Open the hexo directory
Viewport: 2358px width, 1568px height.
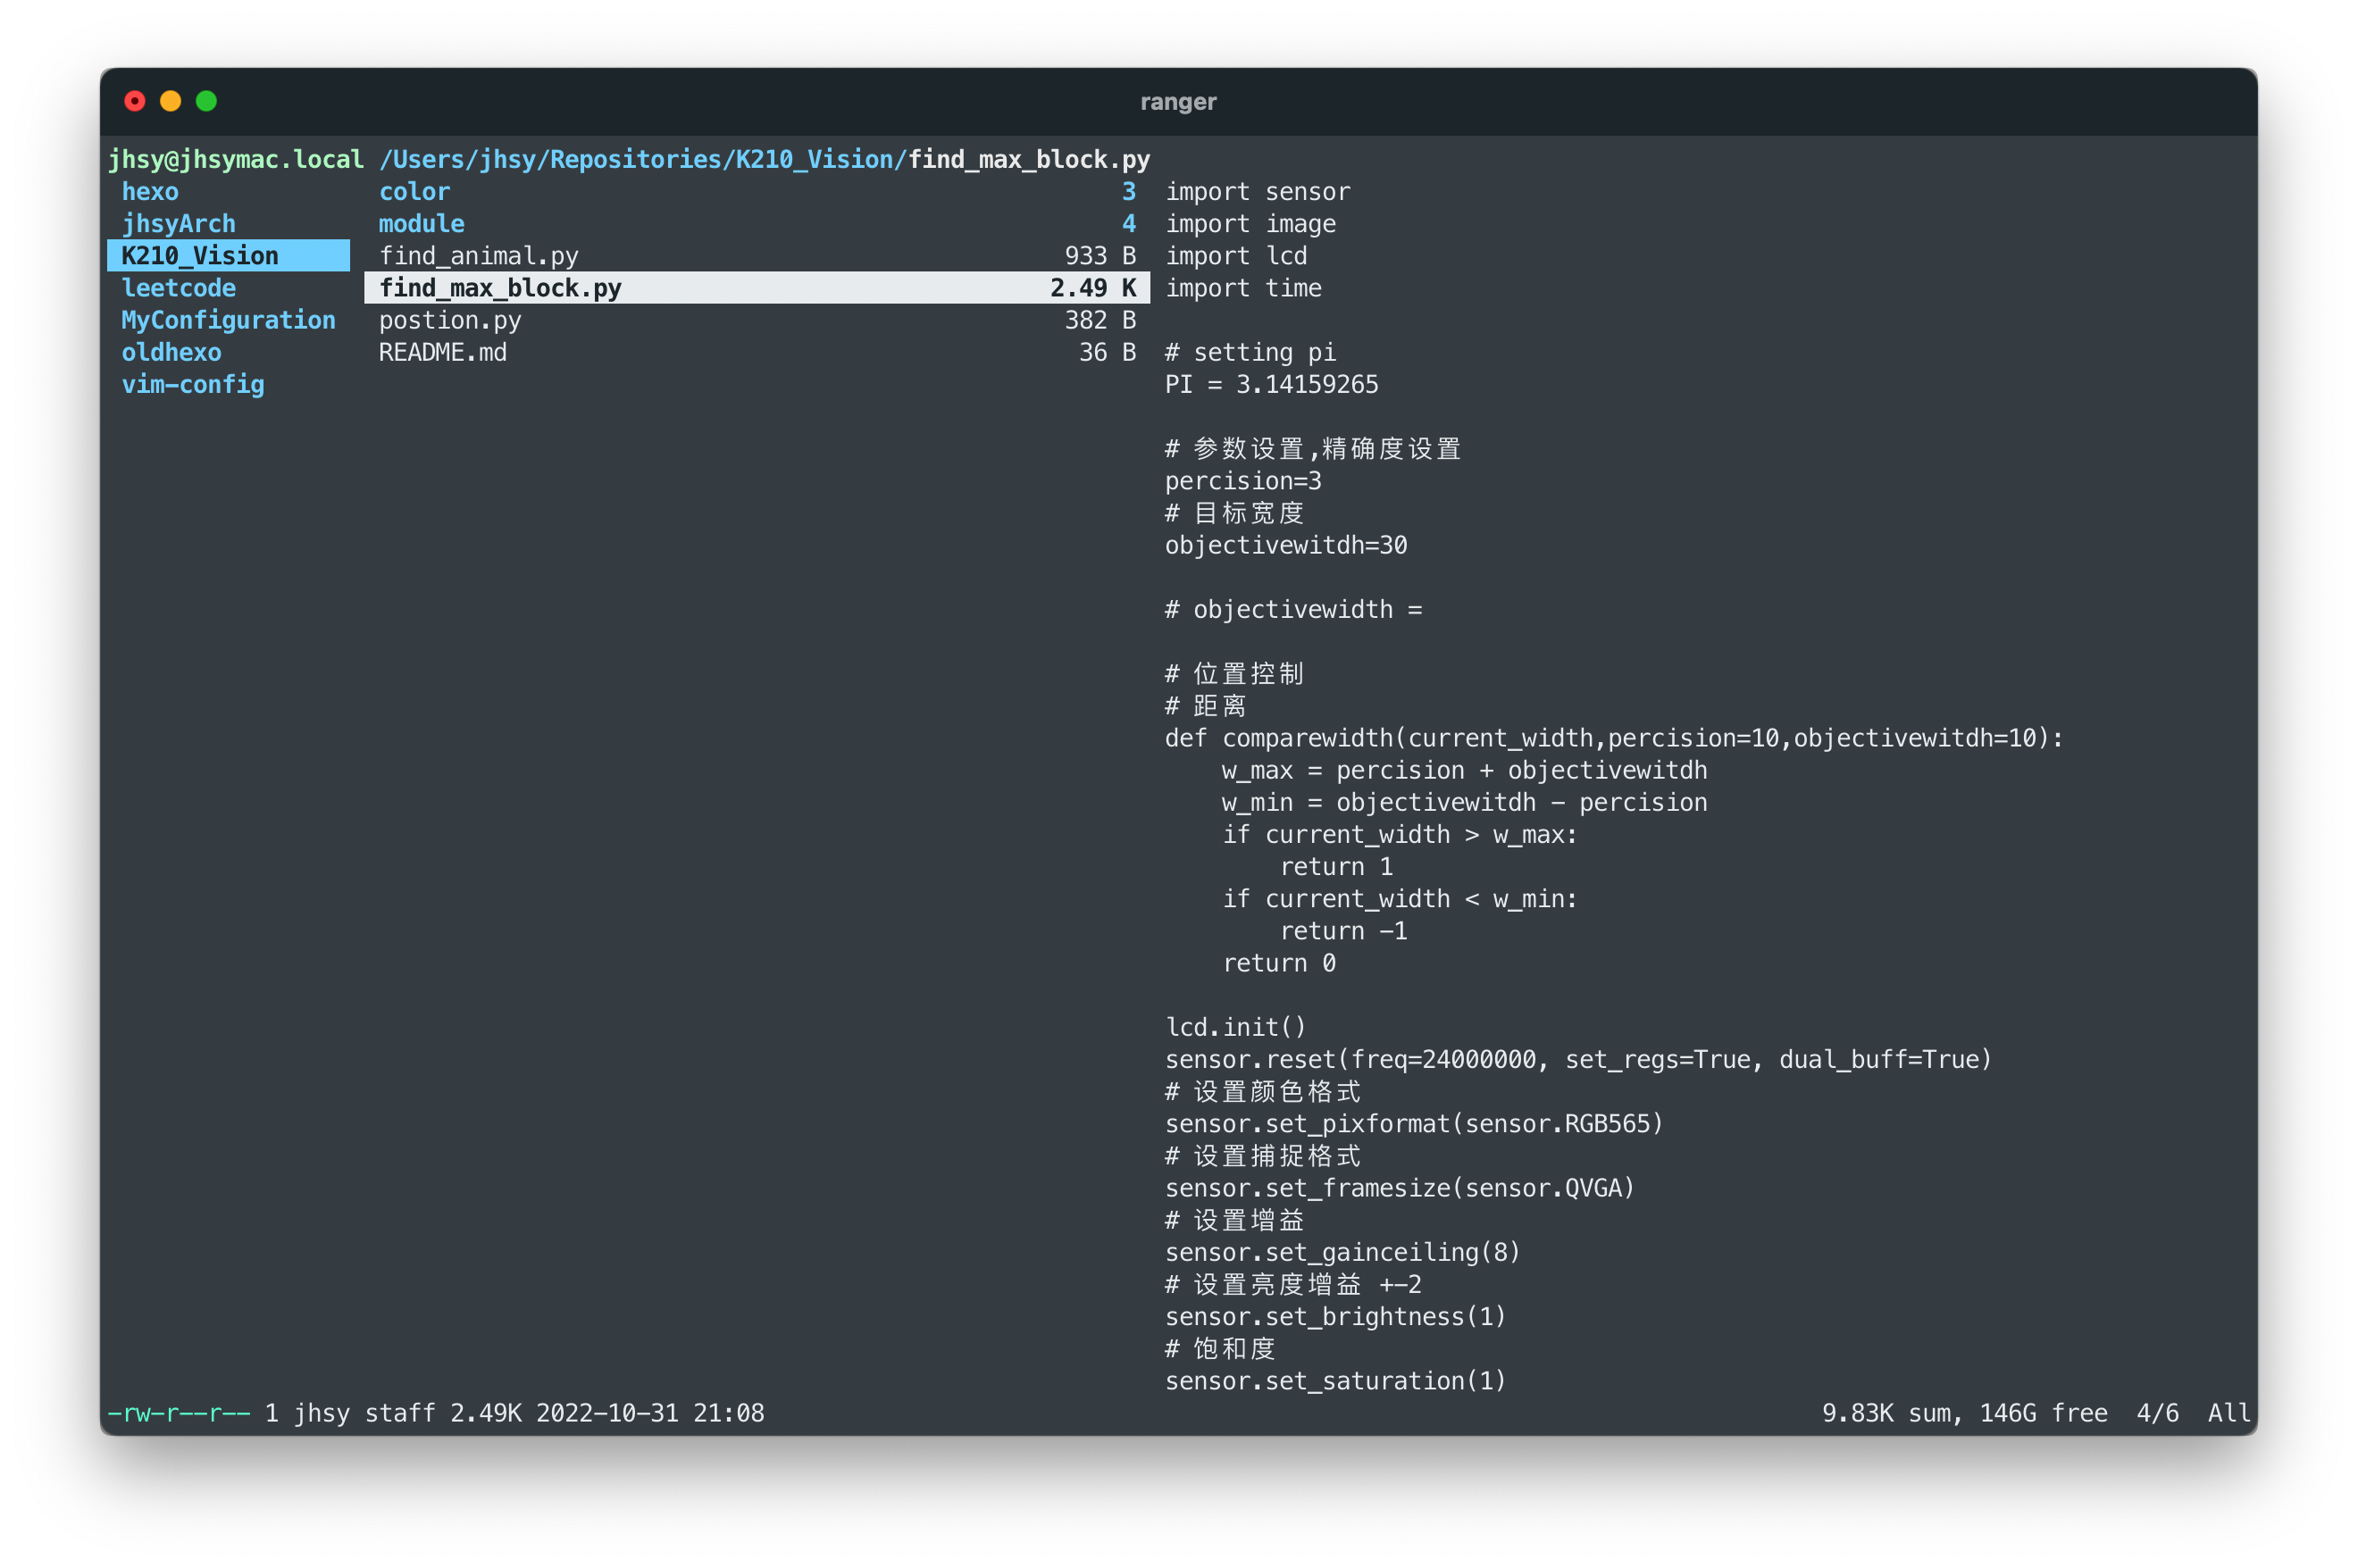[150, 192]
